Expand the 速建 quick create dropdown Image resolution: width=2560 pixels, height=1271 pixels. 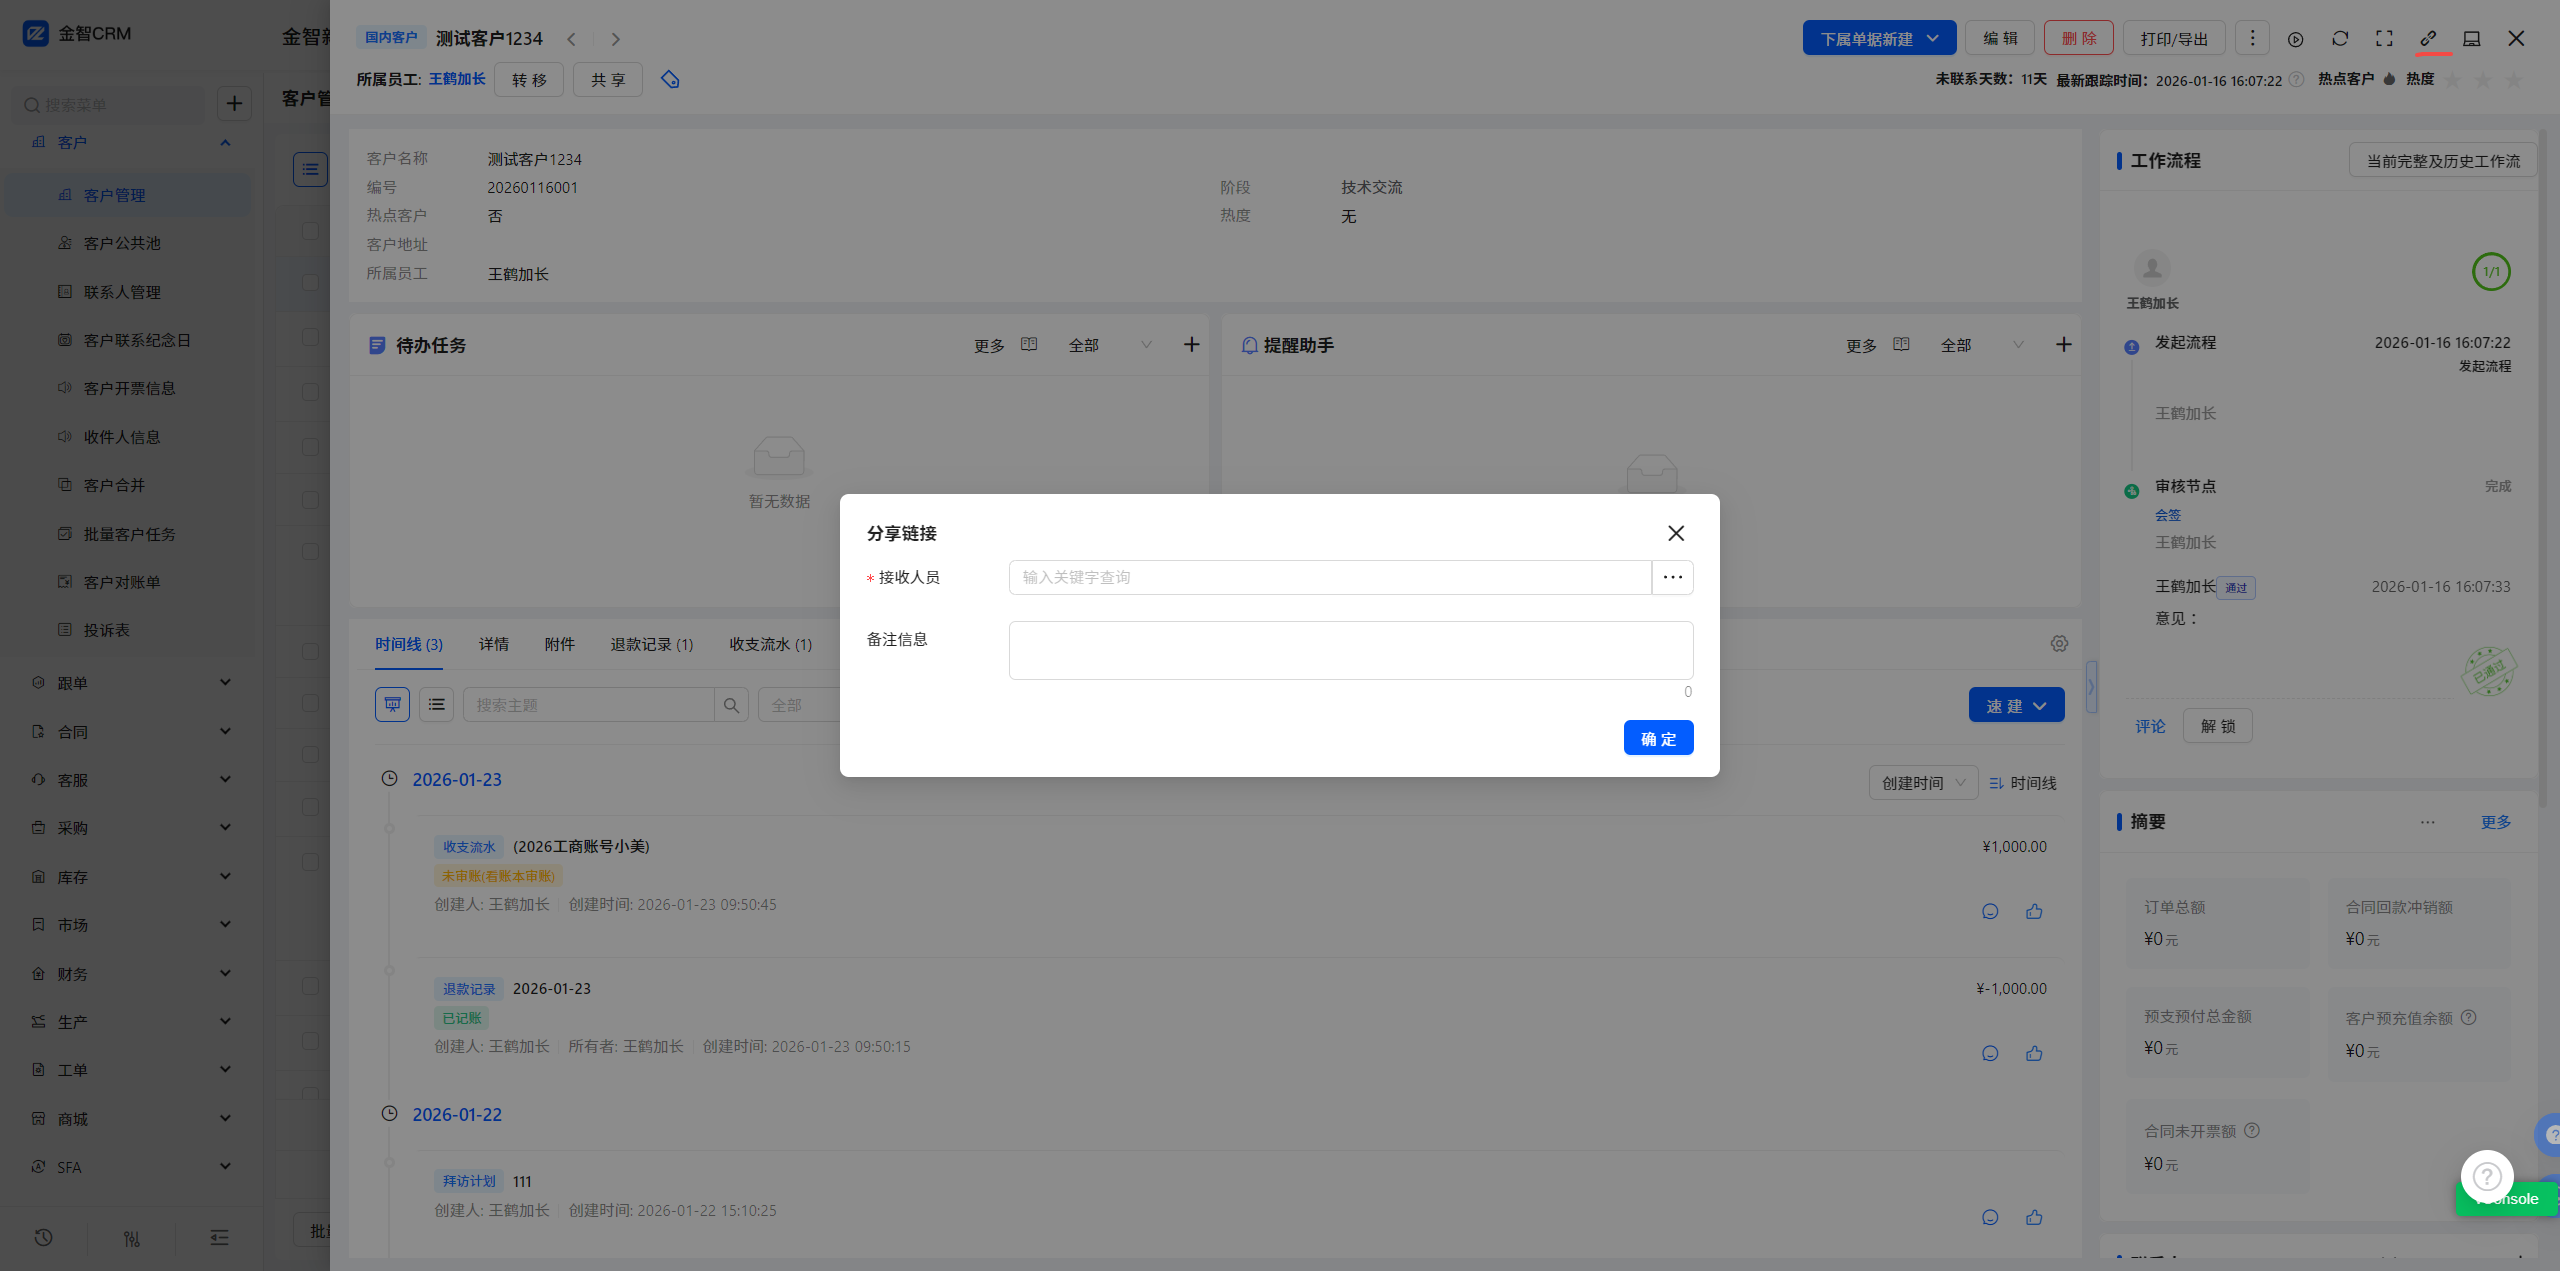[2016, 705]
